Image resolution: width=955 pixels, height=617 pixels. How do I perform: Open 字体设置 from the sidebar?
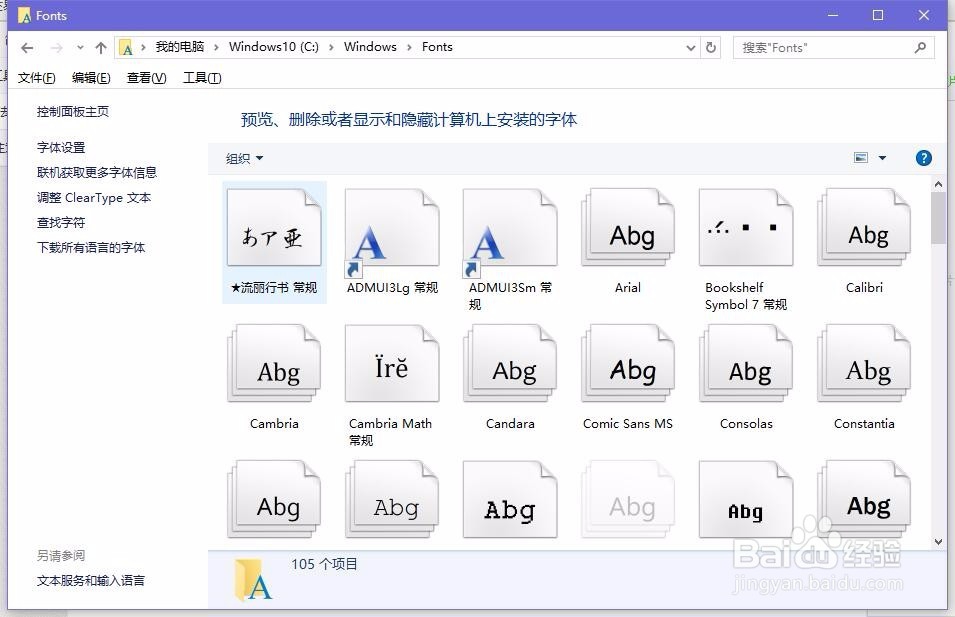[63, 147]
